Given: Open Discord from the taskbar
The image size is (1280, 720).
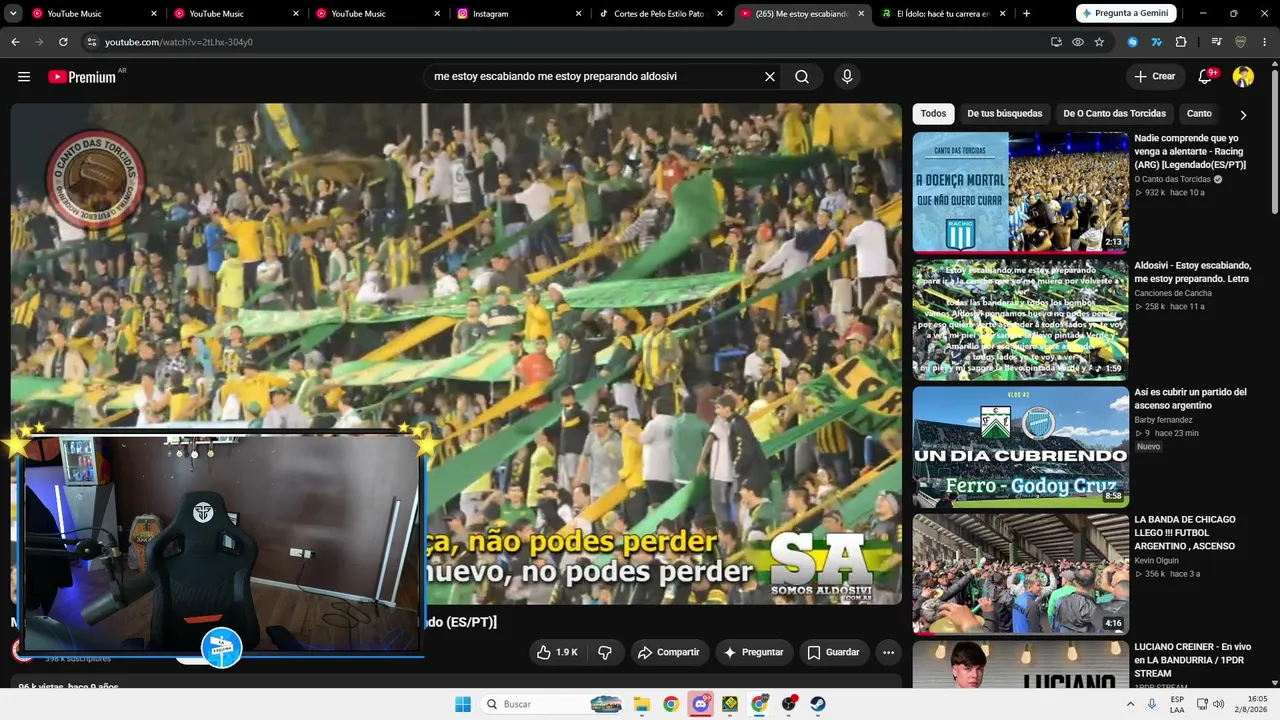Looking at the screenshot, I should pos(701,704).
